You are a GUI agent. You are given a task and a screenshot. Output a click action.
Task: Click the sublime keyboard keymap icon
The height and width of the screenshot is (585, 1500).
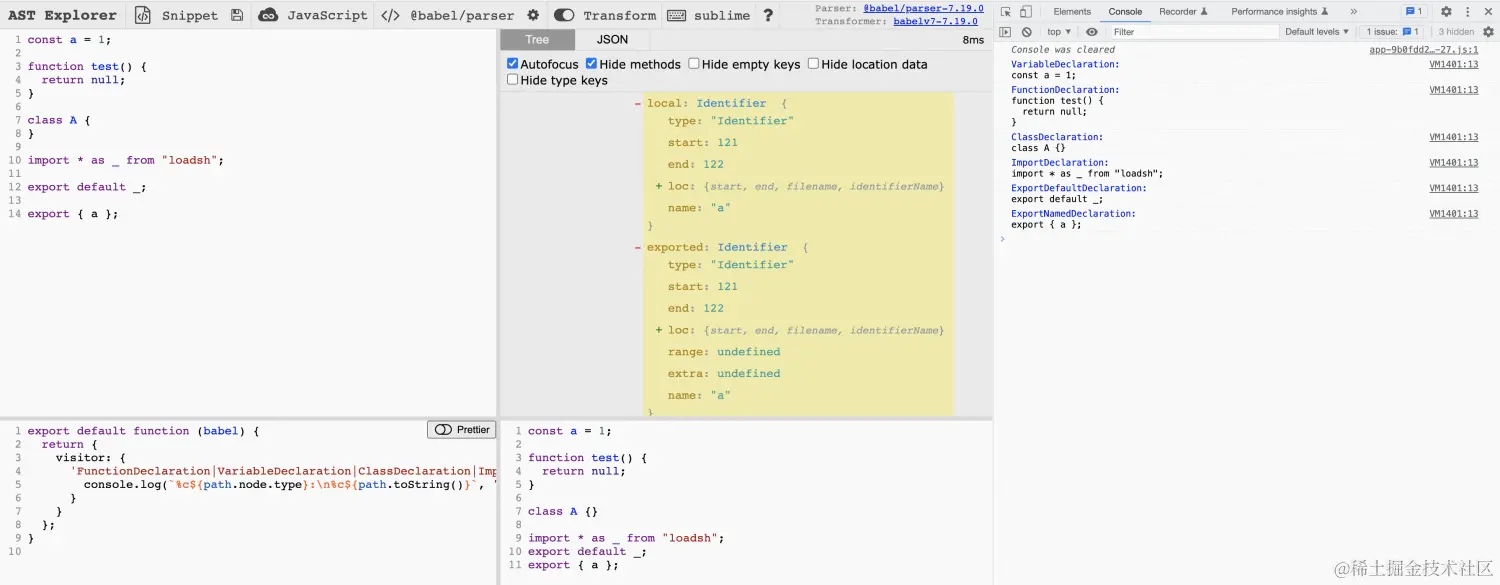click(x=676, y=15)
